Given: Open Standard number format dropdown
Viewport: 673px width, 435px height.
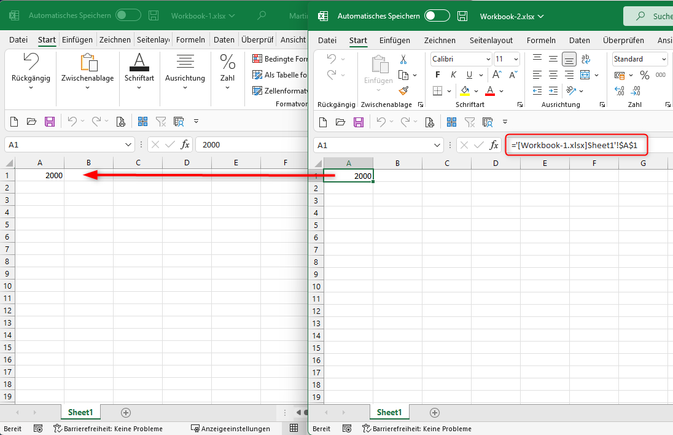Looking at the screenshot, I should pos(664,59).
